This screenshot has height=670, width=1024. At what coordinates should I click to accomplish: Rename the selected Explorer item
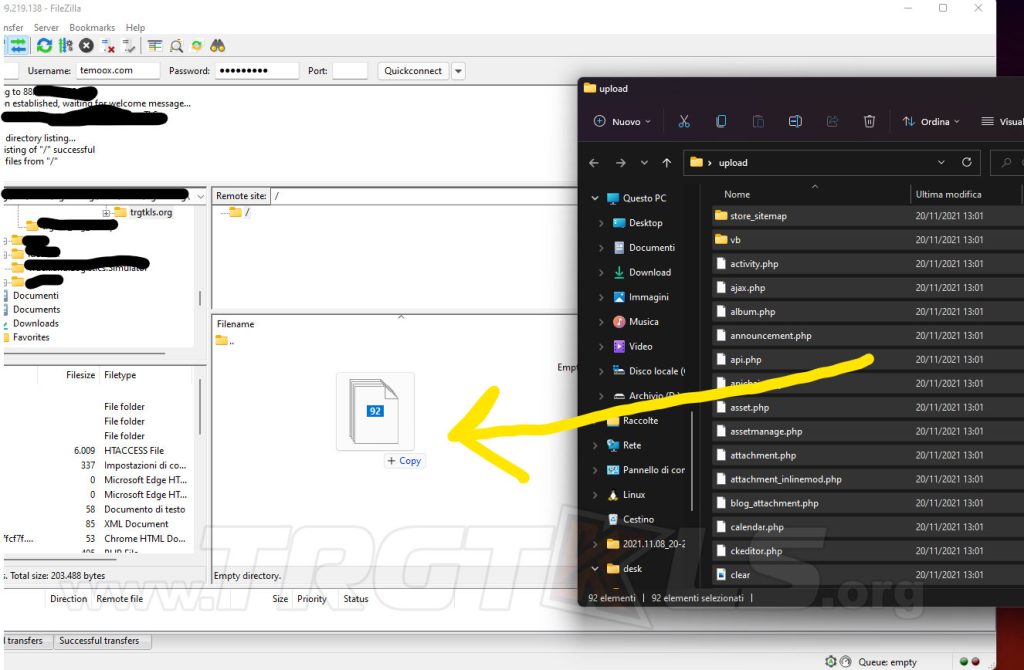[795, 121]
